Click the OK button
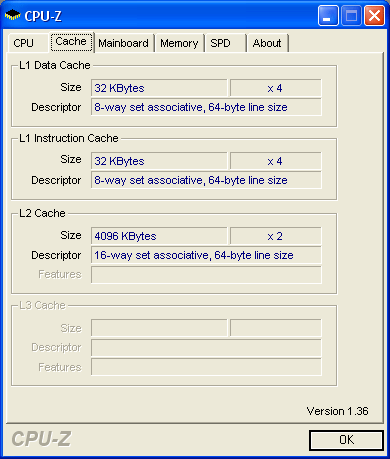The width and height of the screenshot is (390, 459). point(346,440)
